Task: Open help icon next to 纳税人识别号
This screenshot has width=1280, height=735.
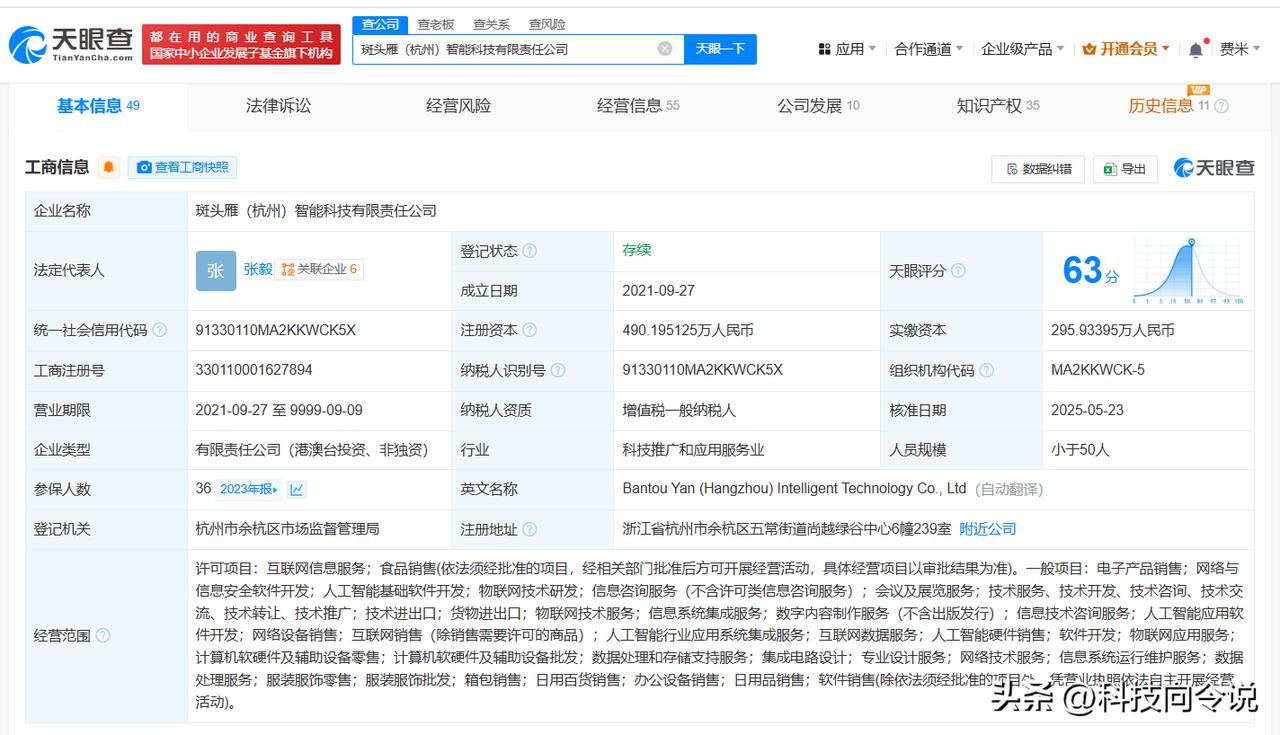Action: point(558,370)
